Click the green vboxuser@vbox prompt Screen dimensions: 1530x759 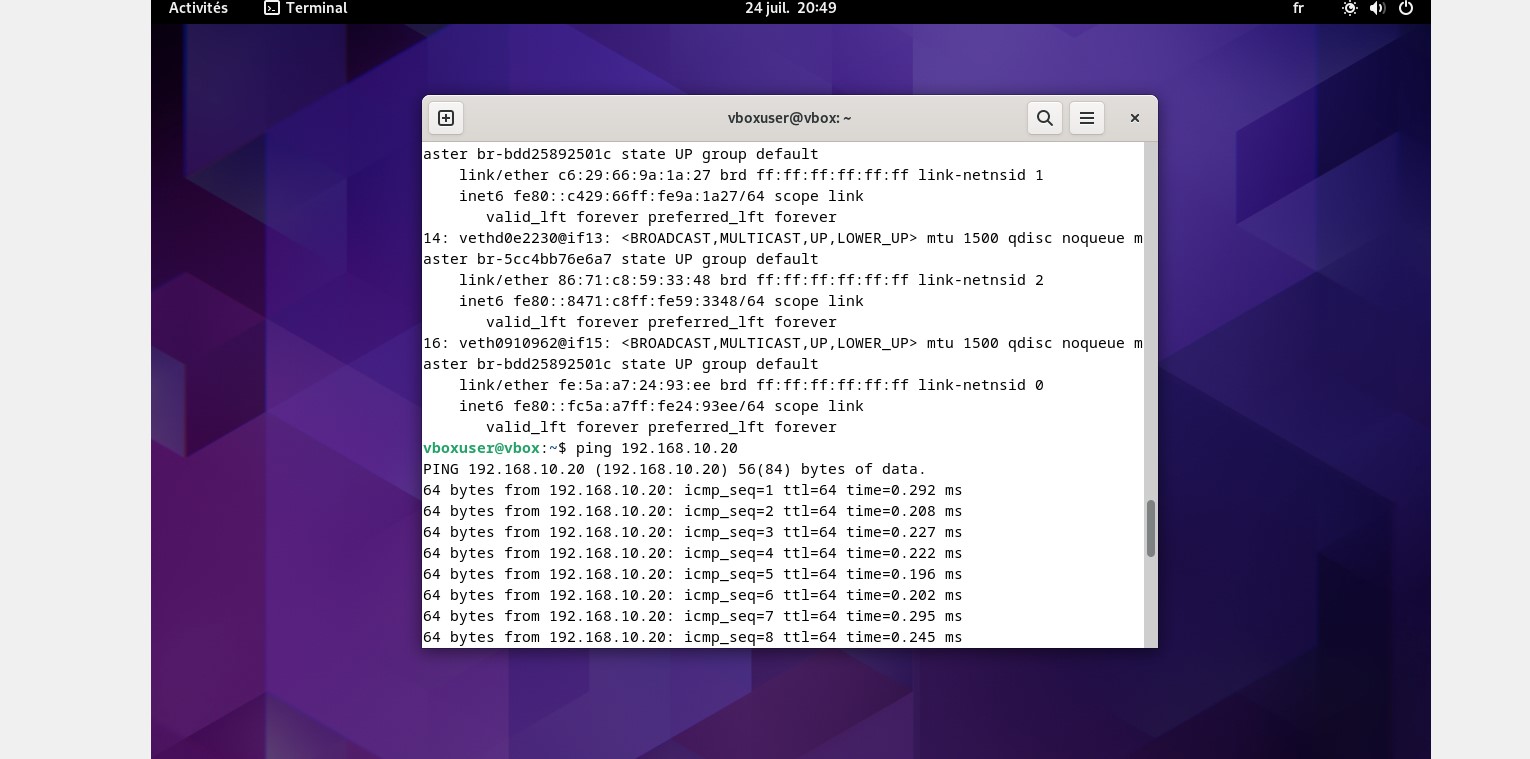click(481, 448)
